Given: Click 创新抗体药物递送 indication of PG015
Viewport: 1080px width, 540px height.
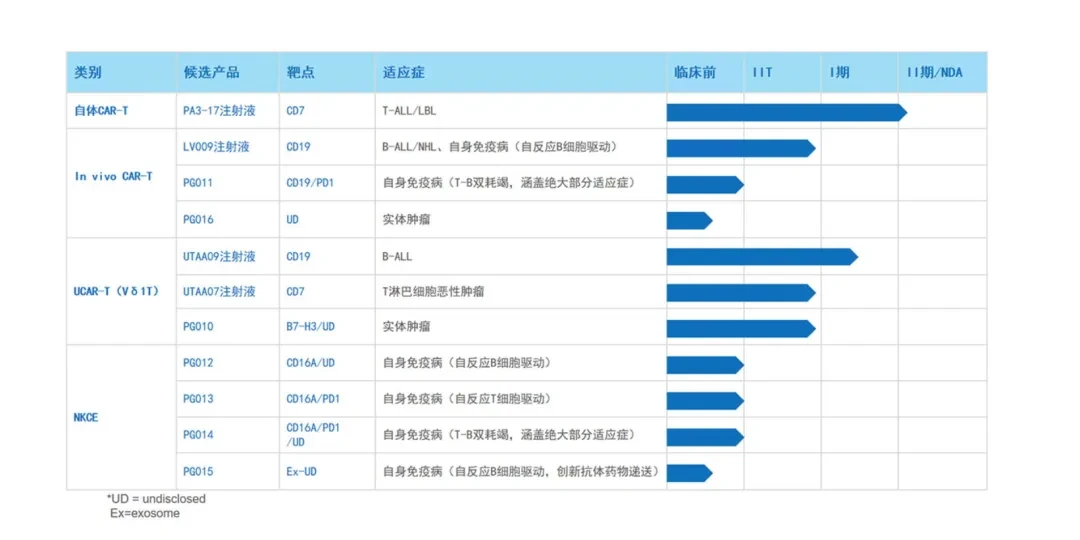Looking at the screenshot, I should pyautogui.click(x=604, y=472).
